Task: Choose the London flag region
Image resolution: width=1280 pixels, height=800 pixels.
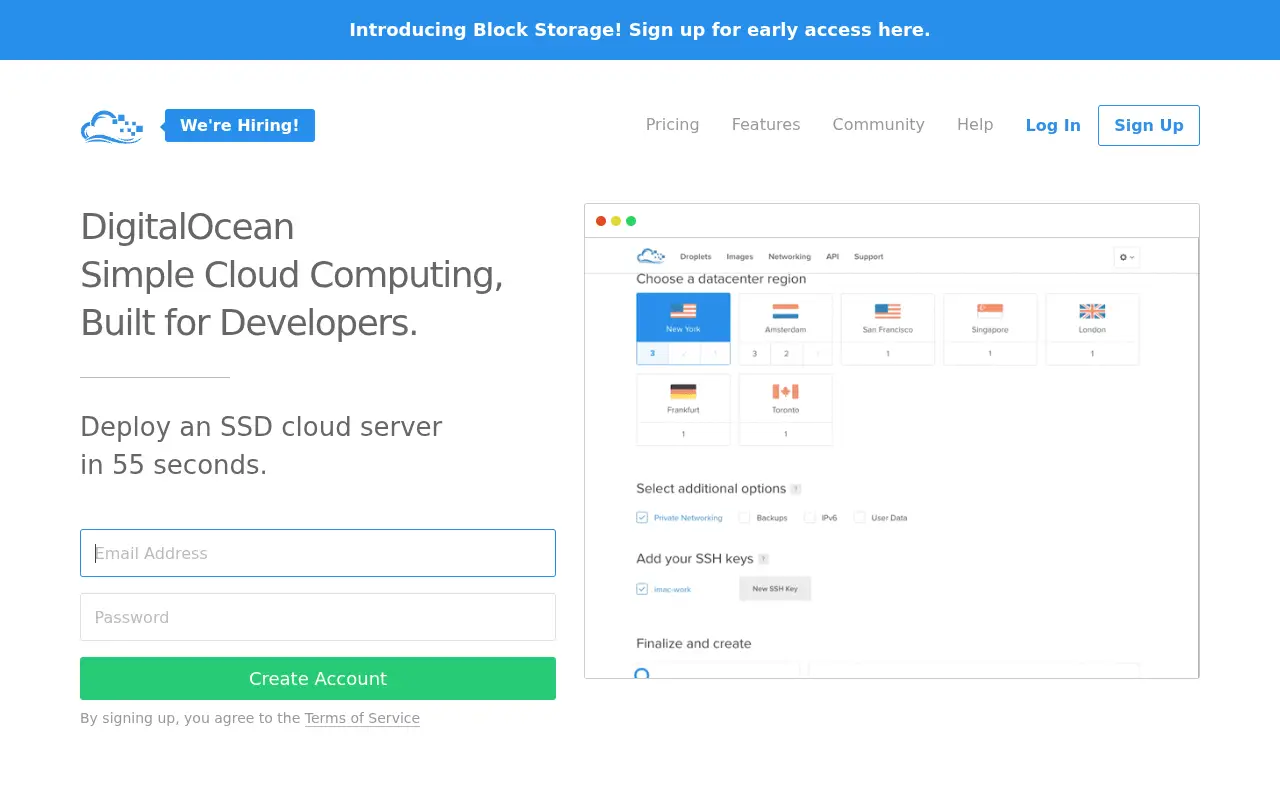Action: point(1092,311)
